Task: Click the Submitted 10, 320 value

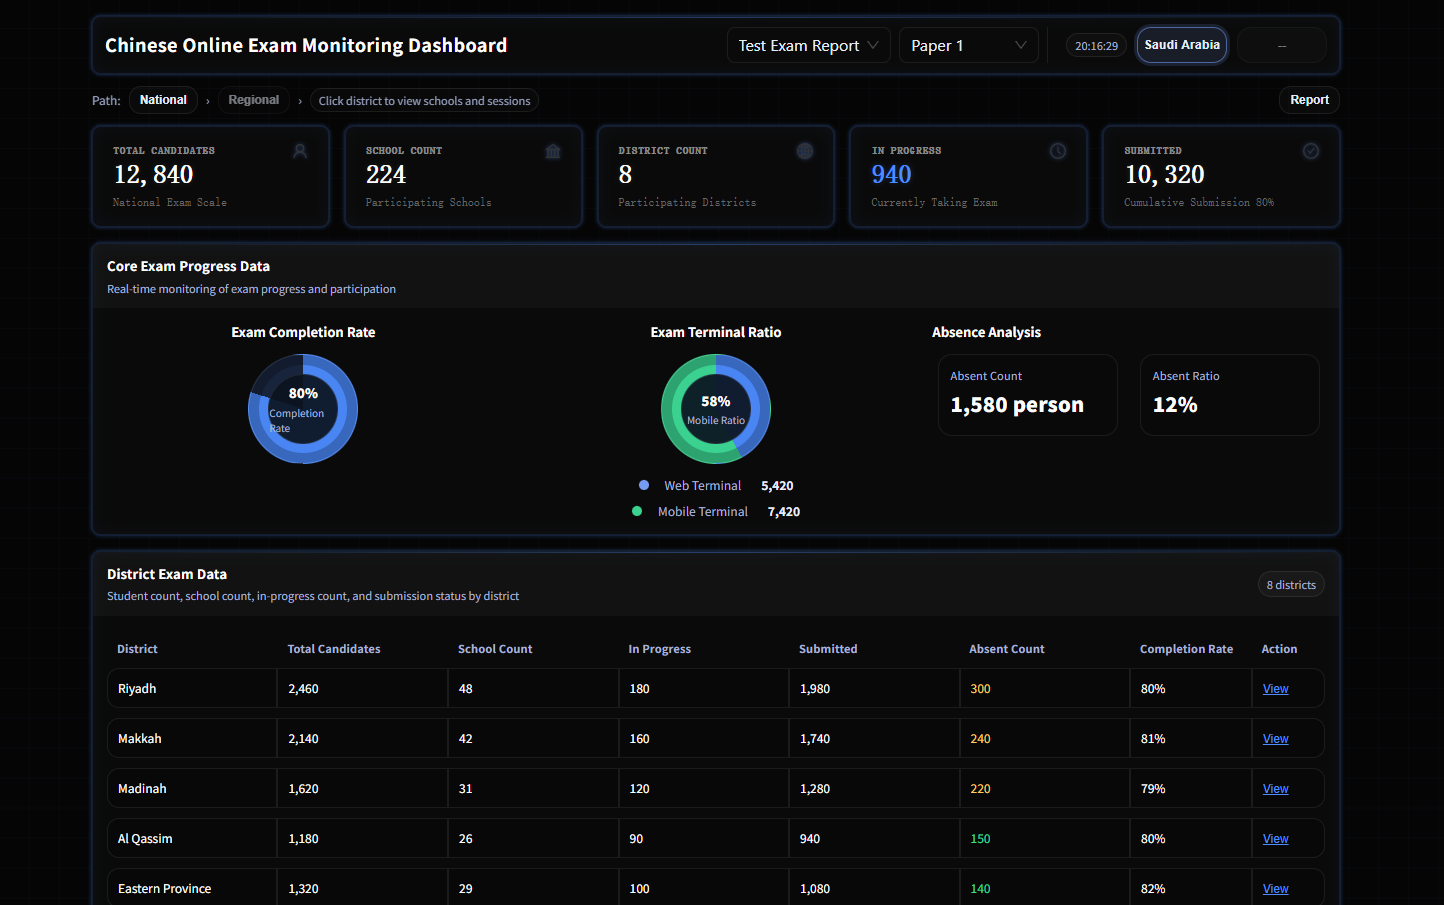Action: click(1164, 175)
